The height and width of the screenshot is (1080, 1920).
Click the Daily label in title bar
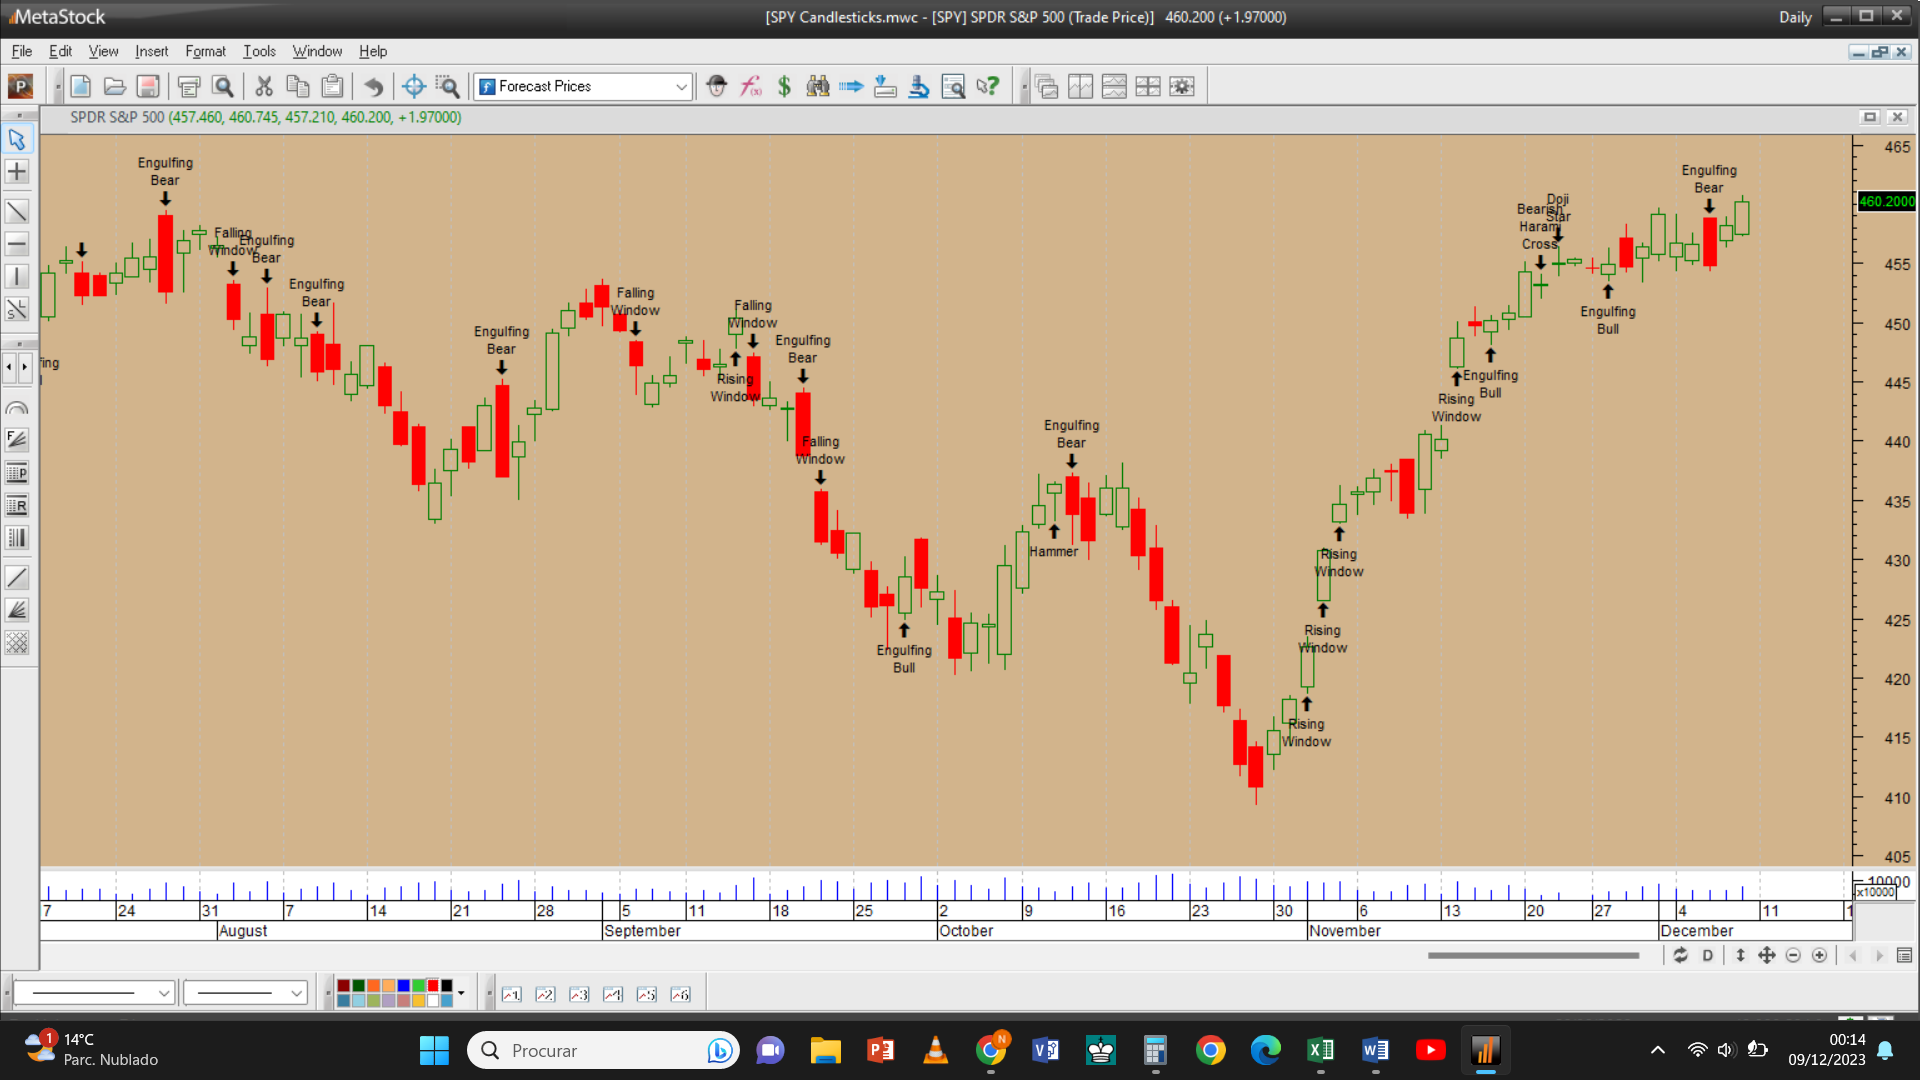pyautogui.click(x=1795, y=17)
